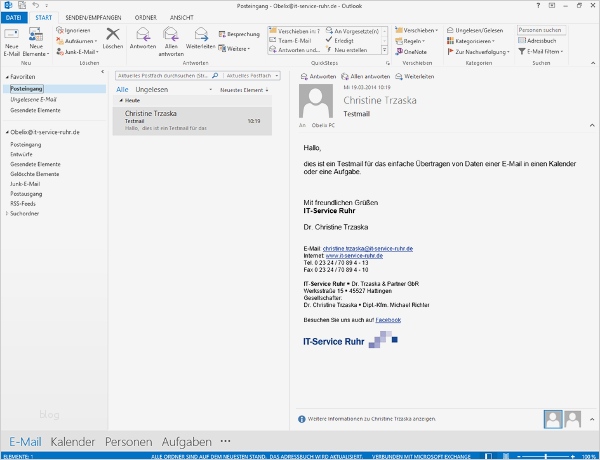Open the 'Gelöschte Elemente' folder
600x460 pixels.
pyautogui.click(x=35, y=174)
